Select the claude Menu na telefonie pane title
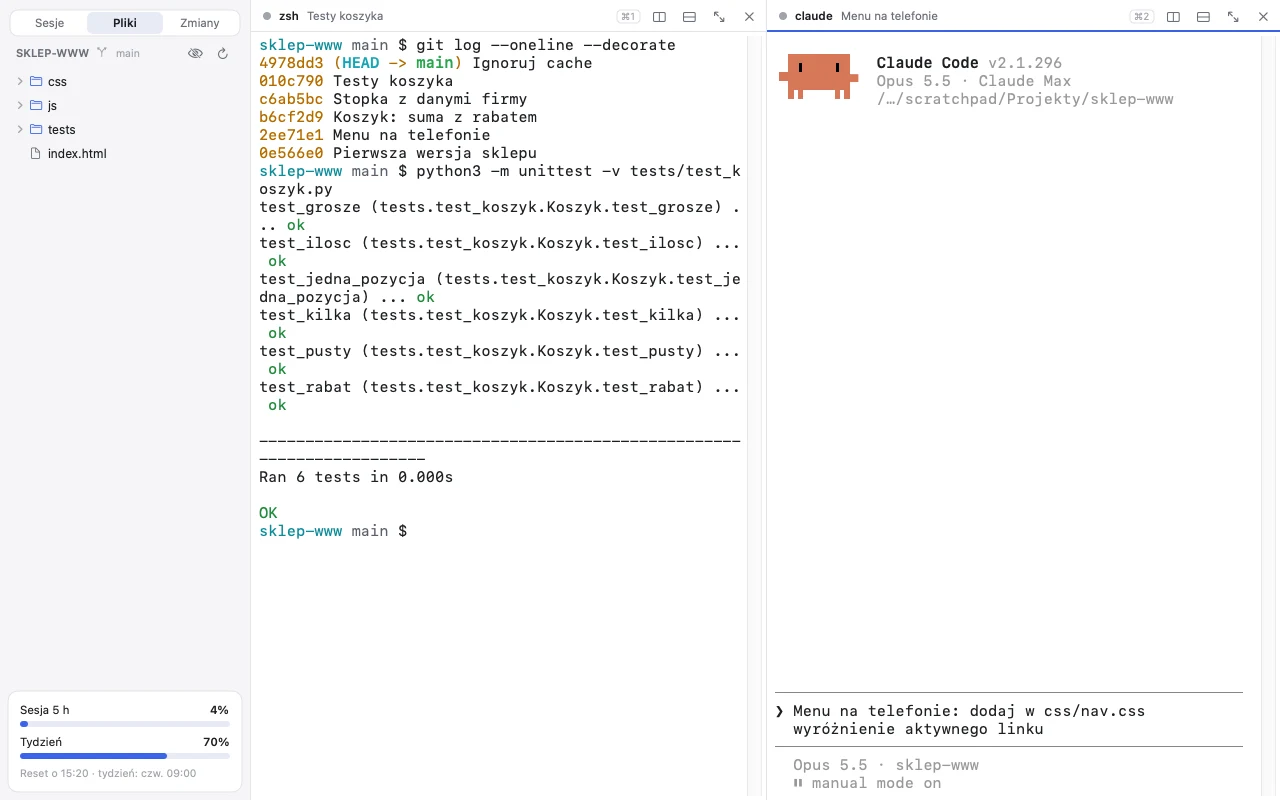Screen dimensions: 1280x800 866,16
